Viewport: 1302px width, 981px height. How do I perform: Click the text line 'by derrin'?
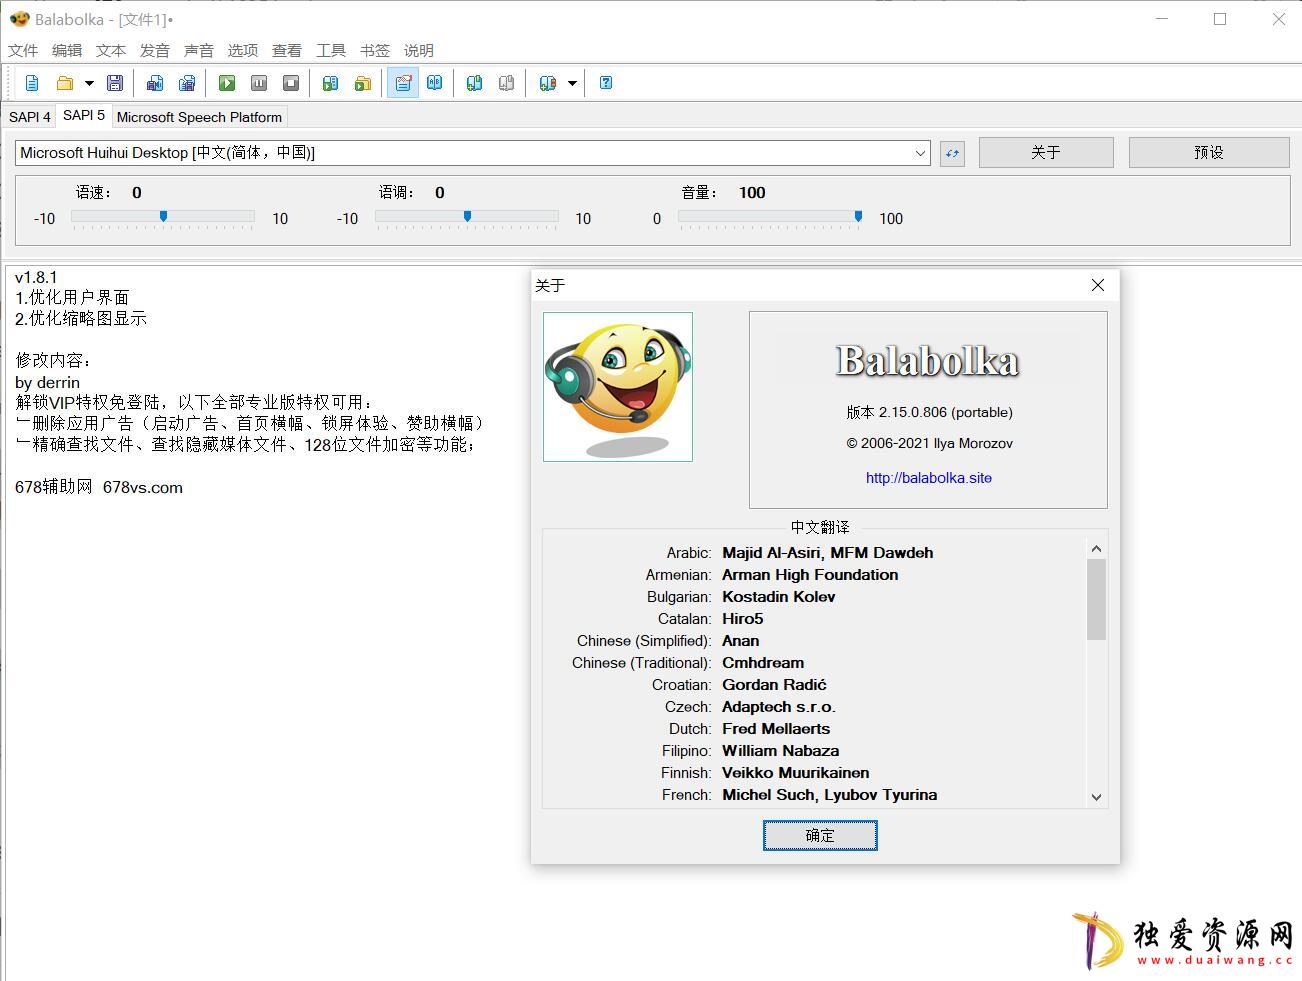pos(47,382)
